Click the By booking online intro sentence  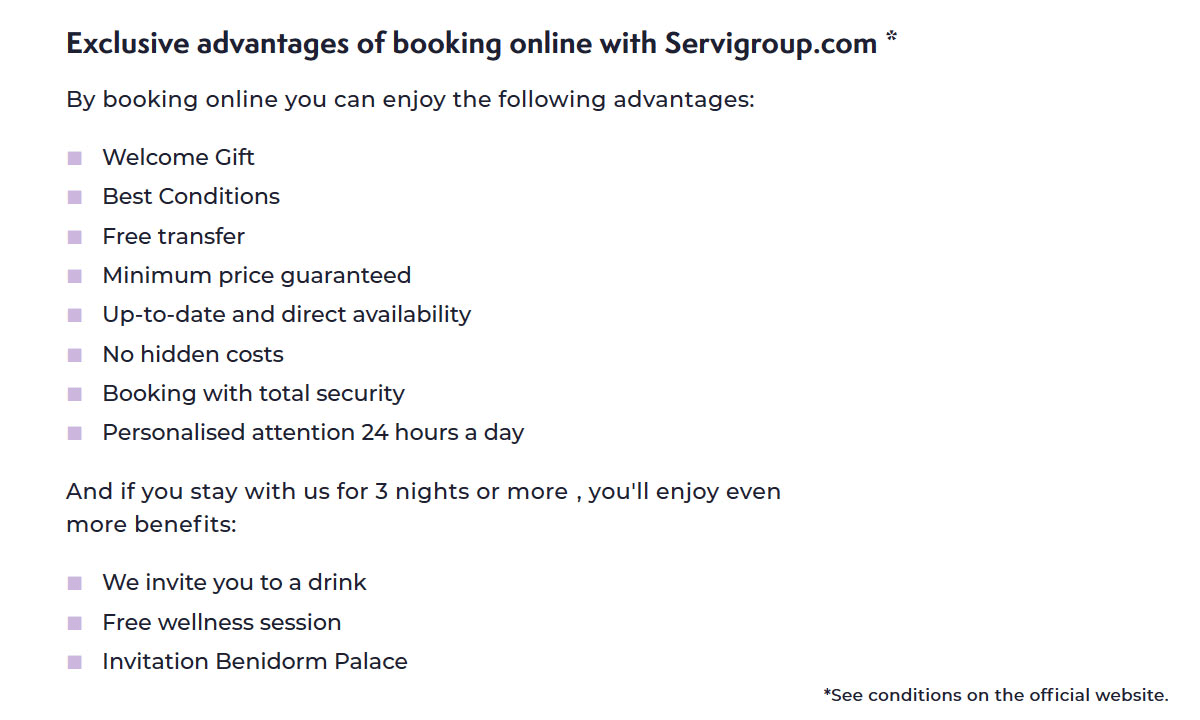point(410,100)
